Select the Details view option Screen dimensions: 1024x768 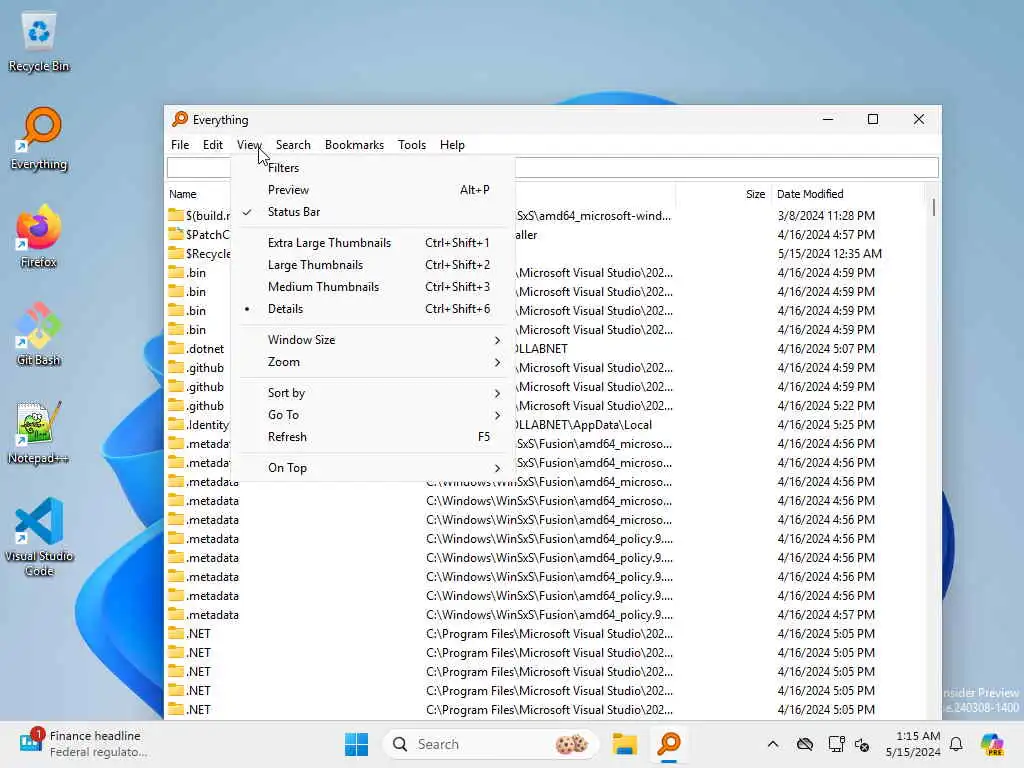(374, 309)
